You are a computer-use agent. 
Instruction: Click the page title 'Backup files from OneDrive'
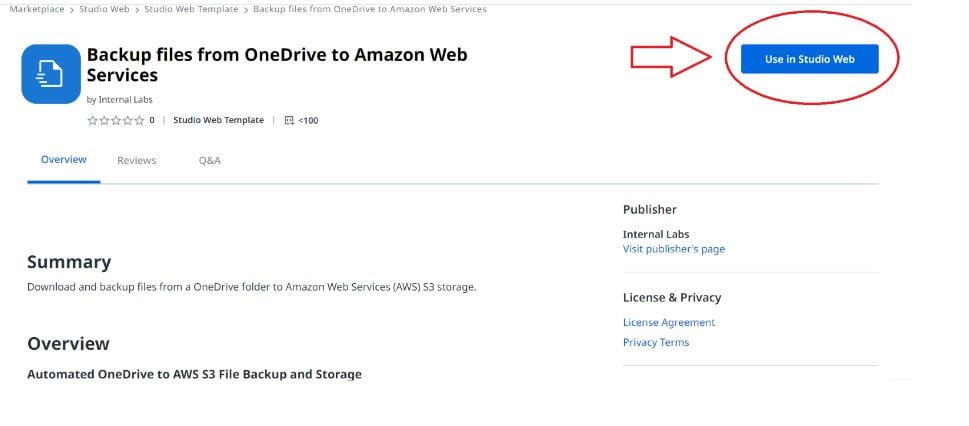(x=277, y=64)
